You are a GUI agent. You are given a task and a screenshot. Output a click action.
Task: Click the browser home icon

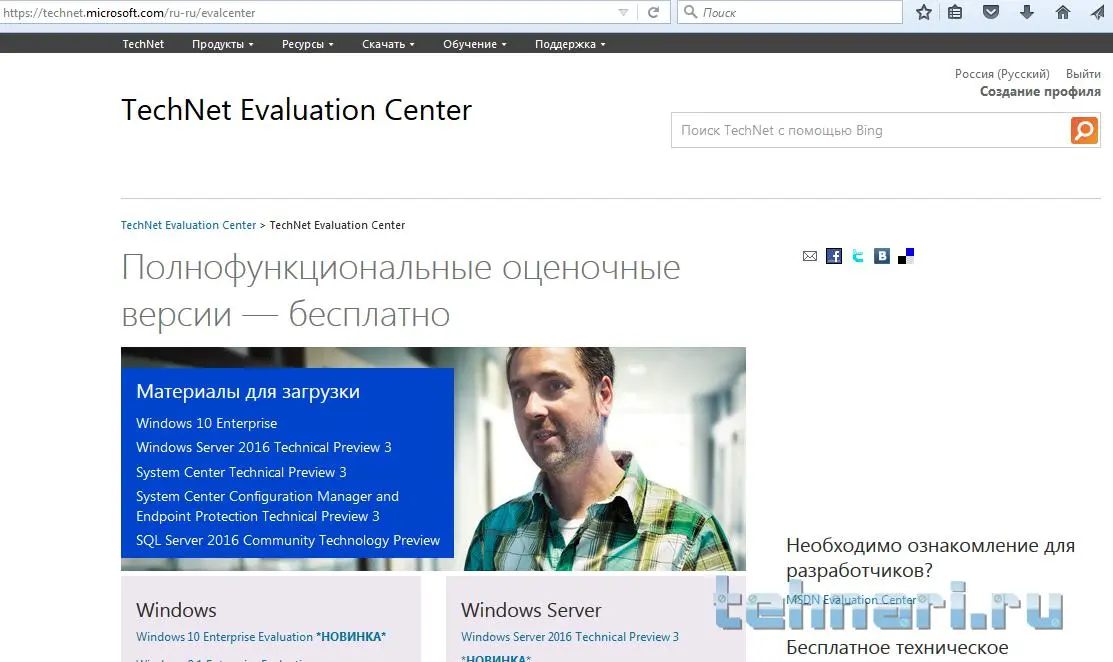[1063, 12]
